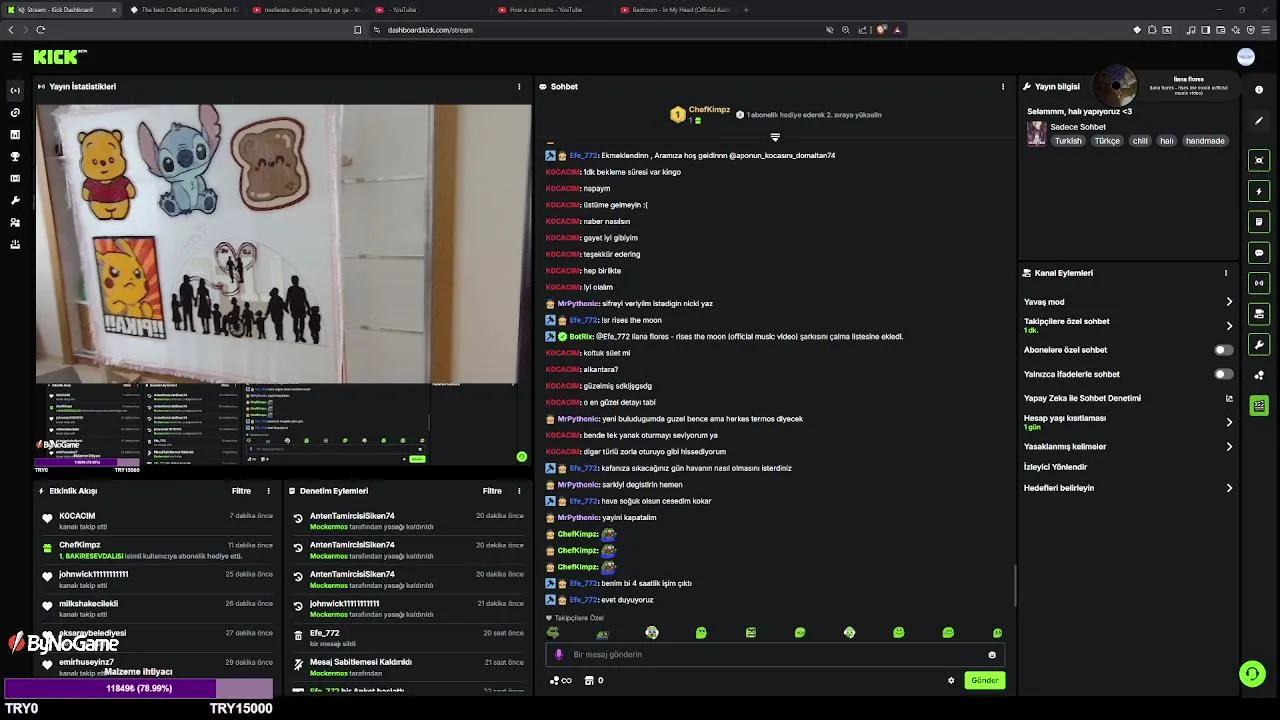Screen dimensions: 1280x720
Task: Open Filtre dropdown in Etkinlik Akışı
Action: (241, 491)
